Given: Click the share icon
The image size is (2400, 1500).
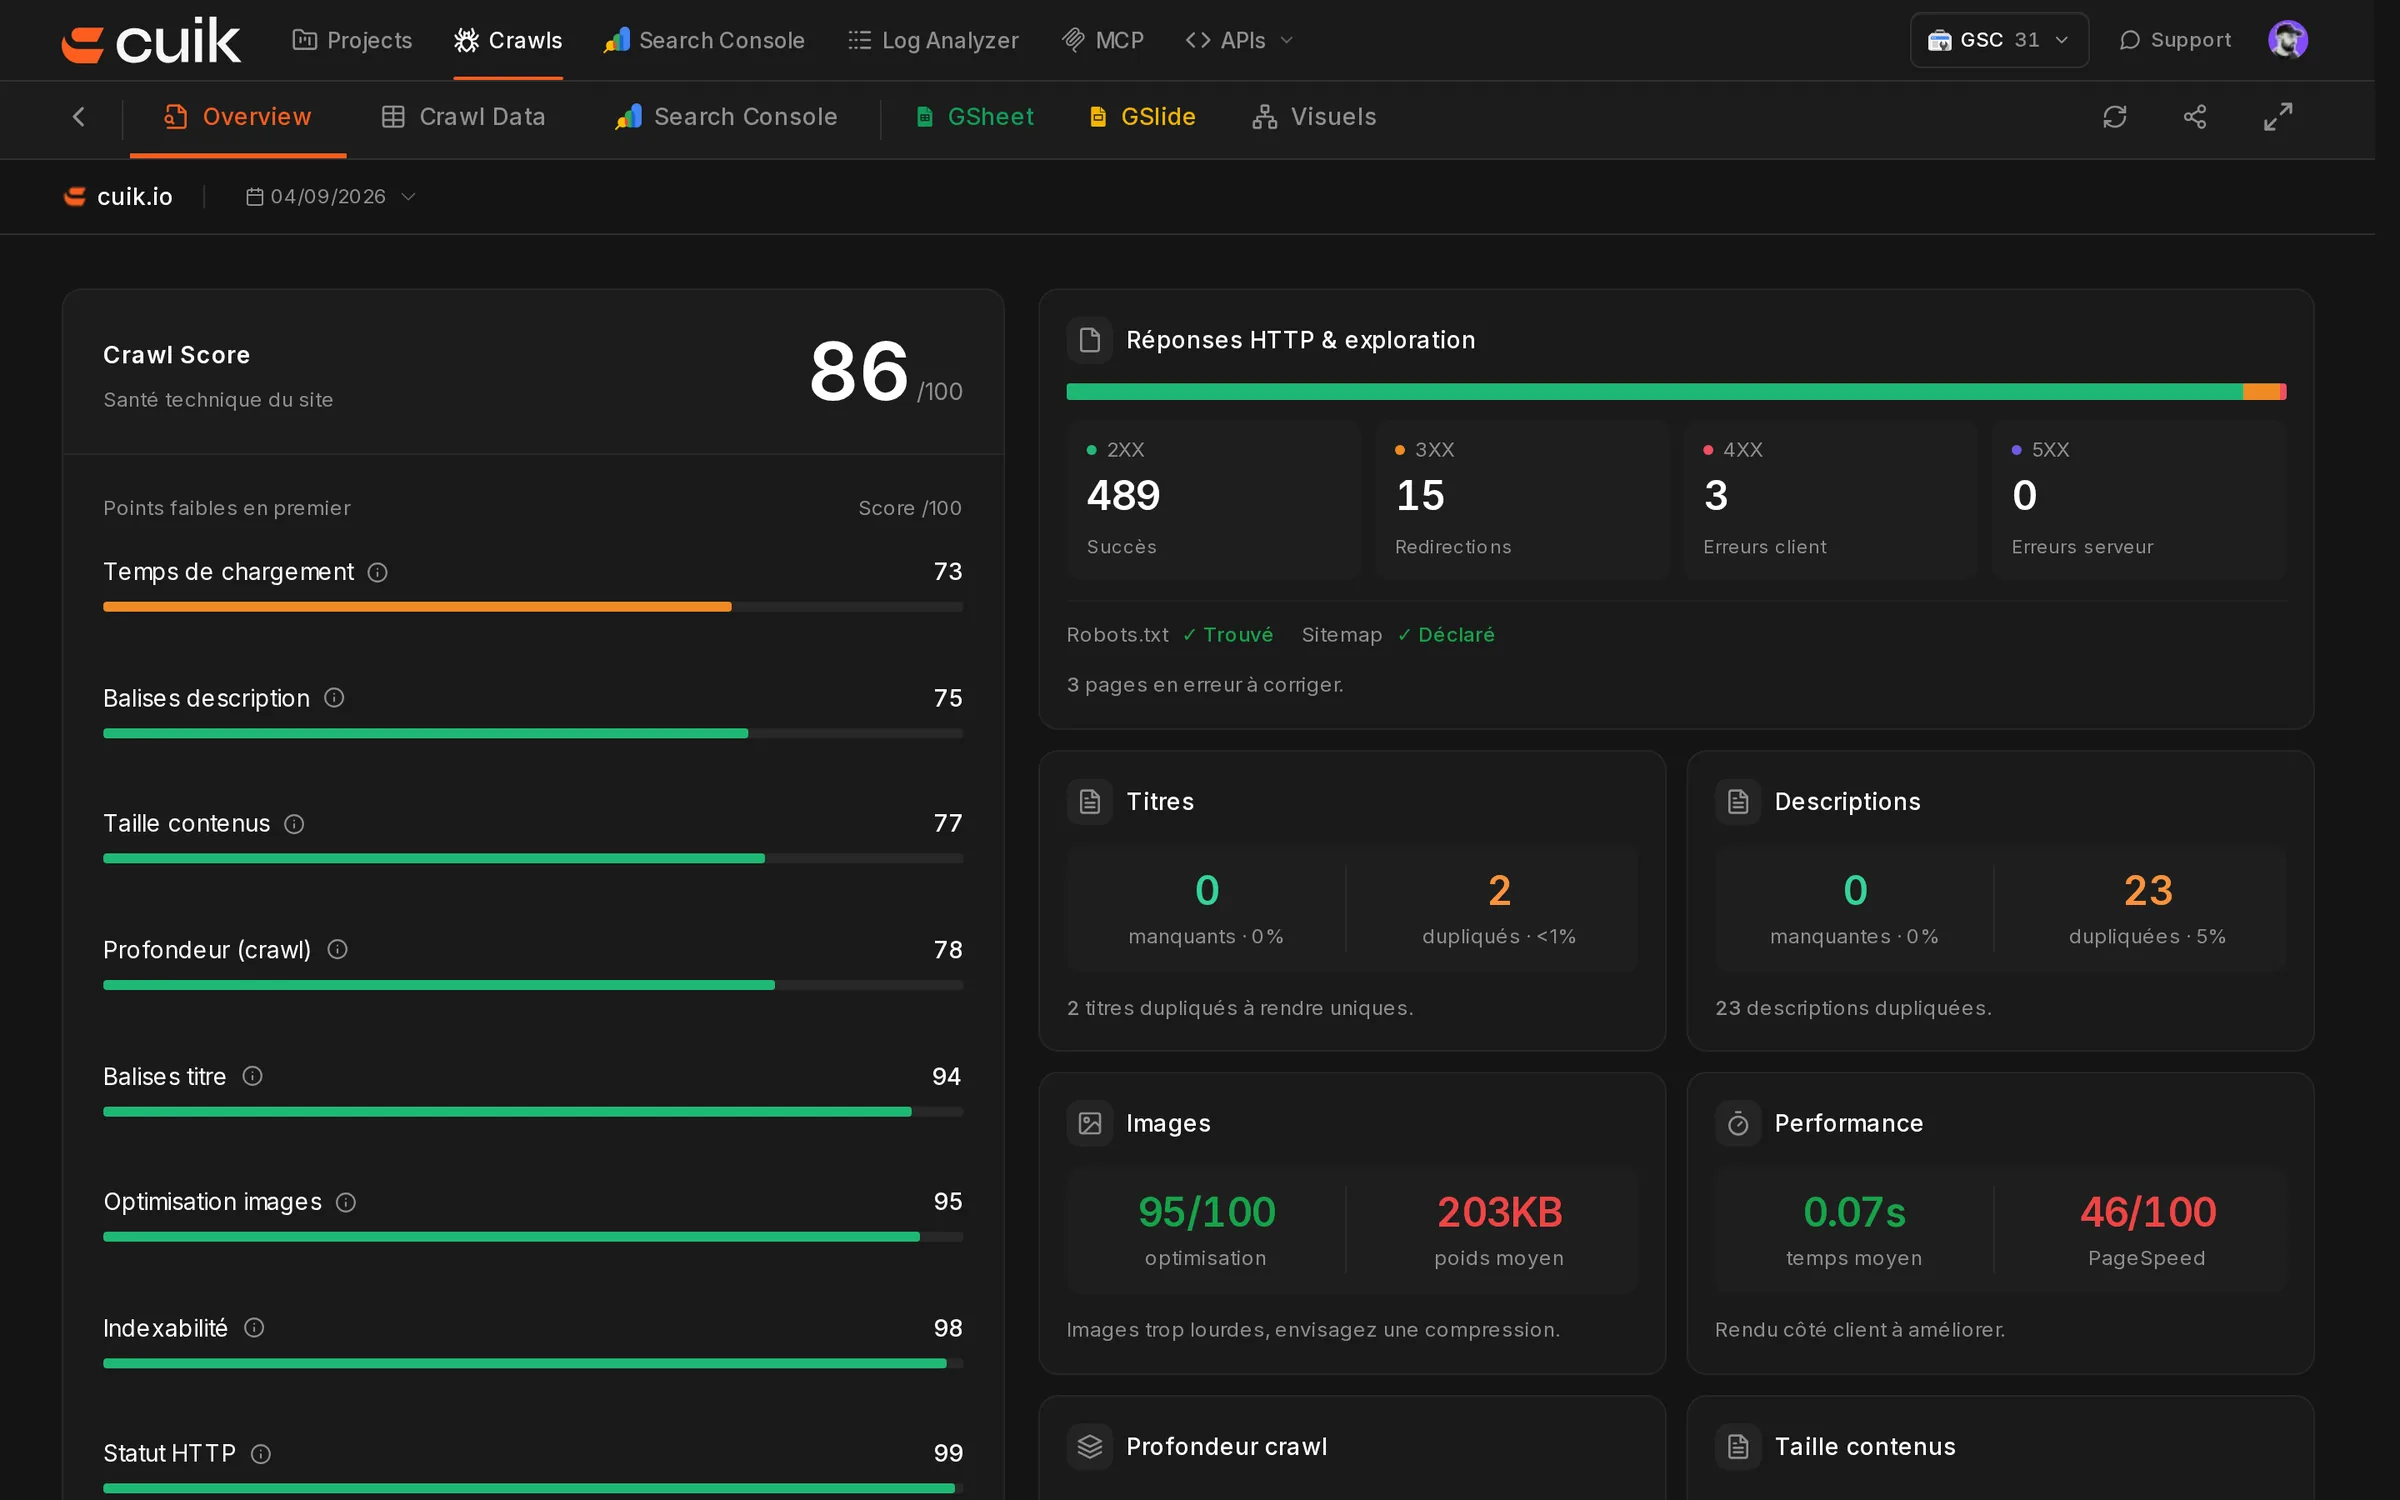Looking at the screenshot, I should (2195, 117).
